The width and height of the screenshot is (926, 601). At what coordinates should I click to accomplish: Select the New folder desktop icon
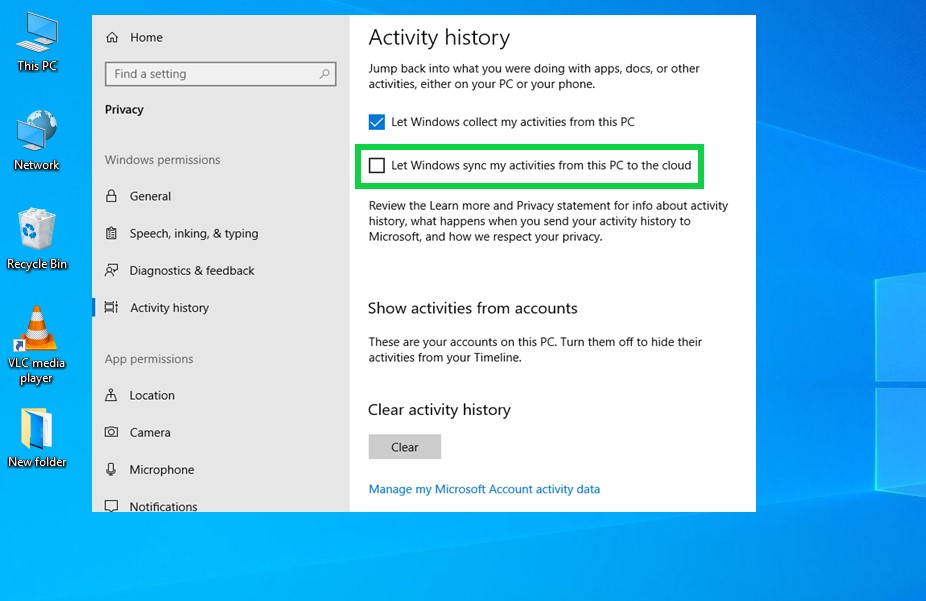pos(37,429)
